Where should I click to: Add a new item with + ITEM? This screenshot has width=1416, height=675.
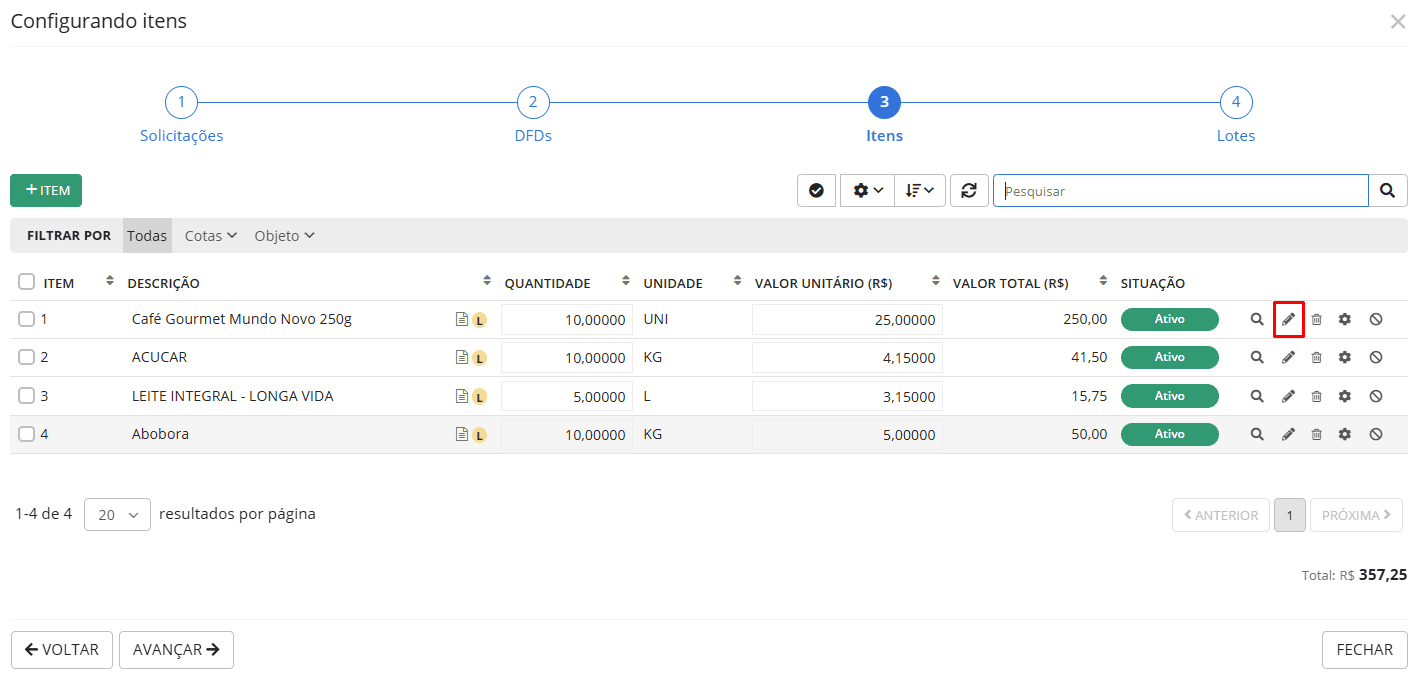[x=46, y=190]
